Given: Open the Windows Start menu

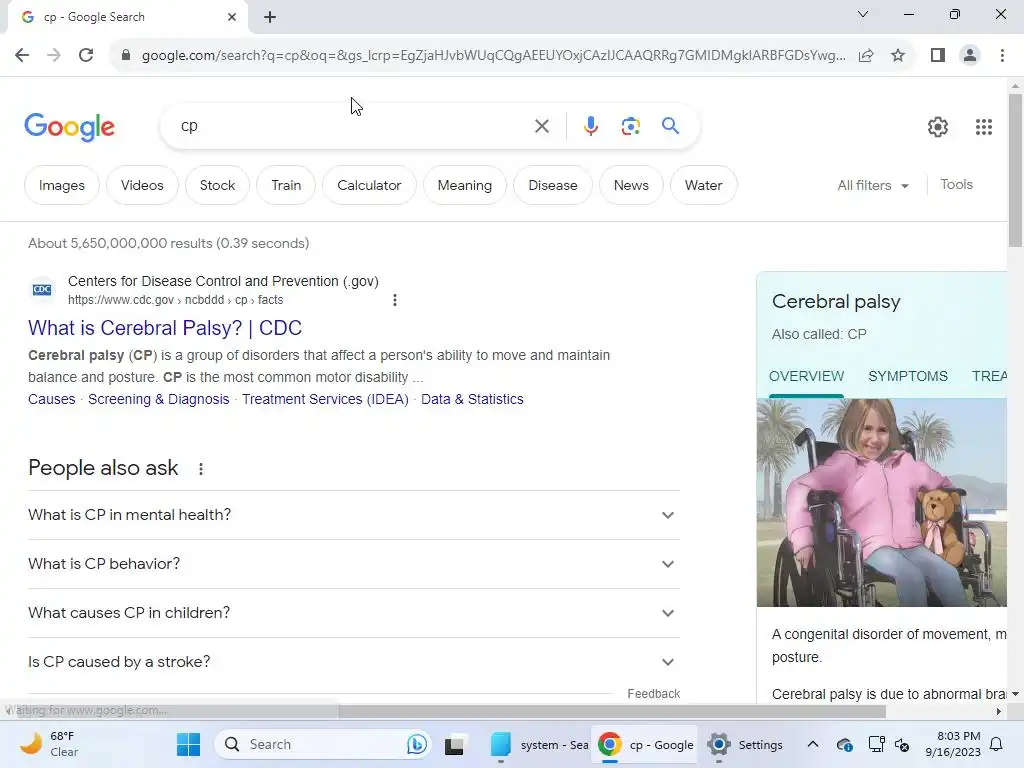Looking at the screenshot, I should (x=188, y=744).
